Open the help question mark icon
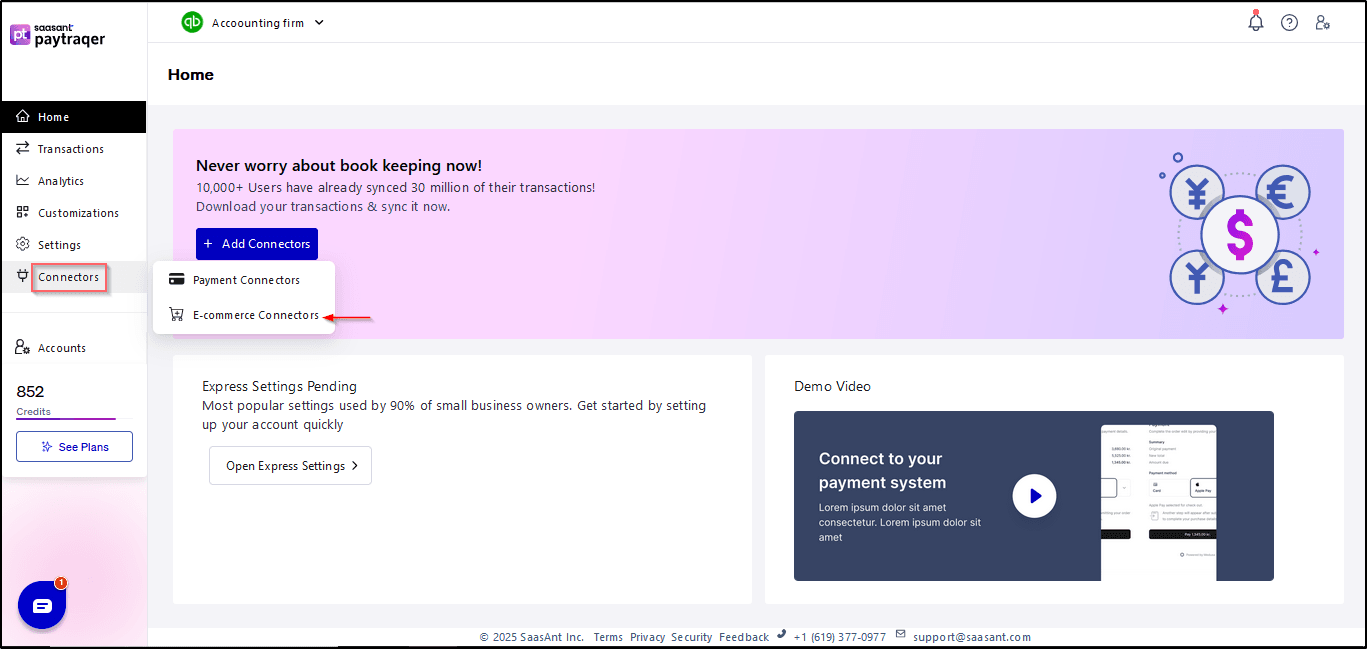This screenshot has height=649, width=1367. click(x=1289, y=22)
